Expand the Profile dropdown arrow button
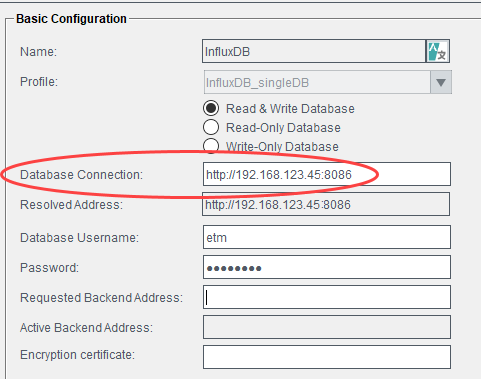 441,82
